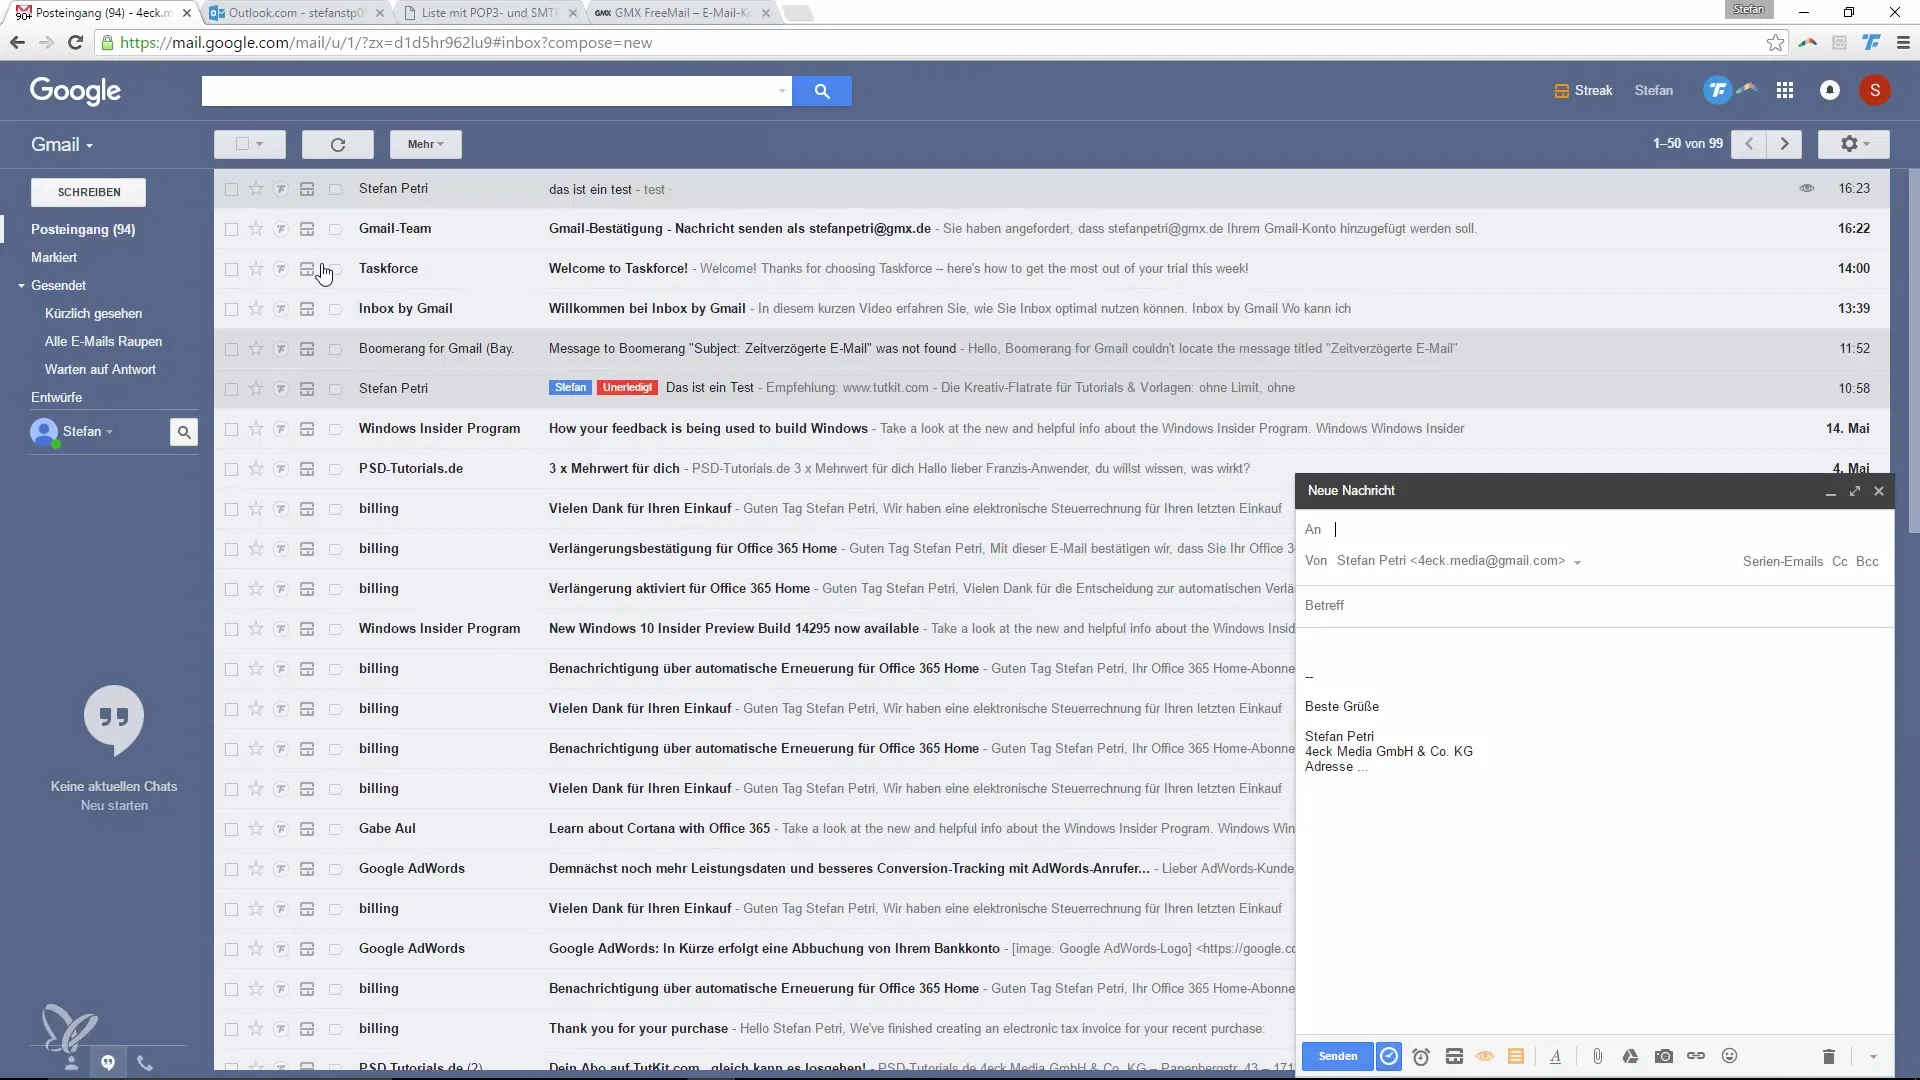The height and width of the screenshot is (1080, 1920).
Task: Open more compose options arrow
Action: pyautogui.click(x=1872, y=1057)
